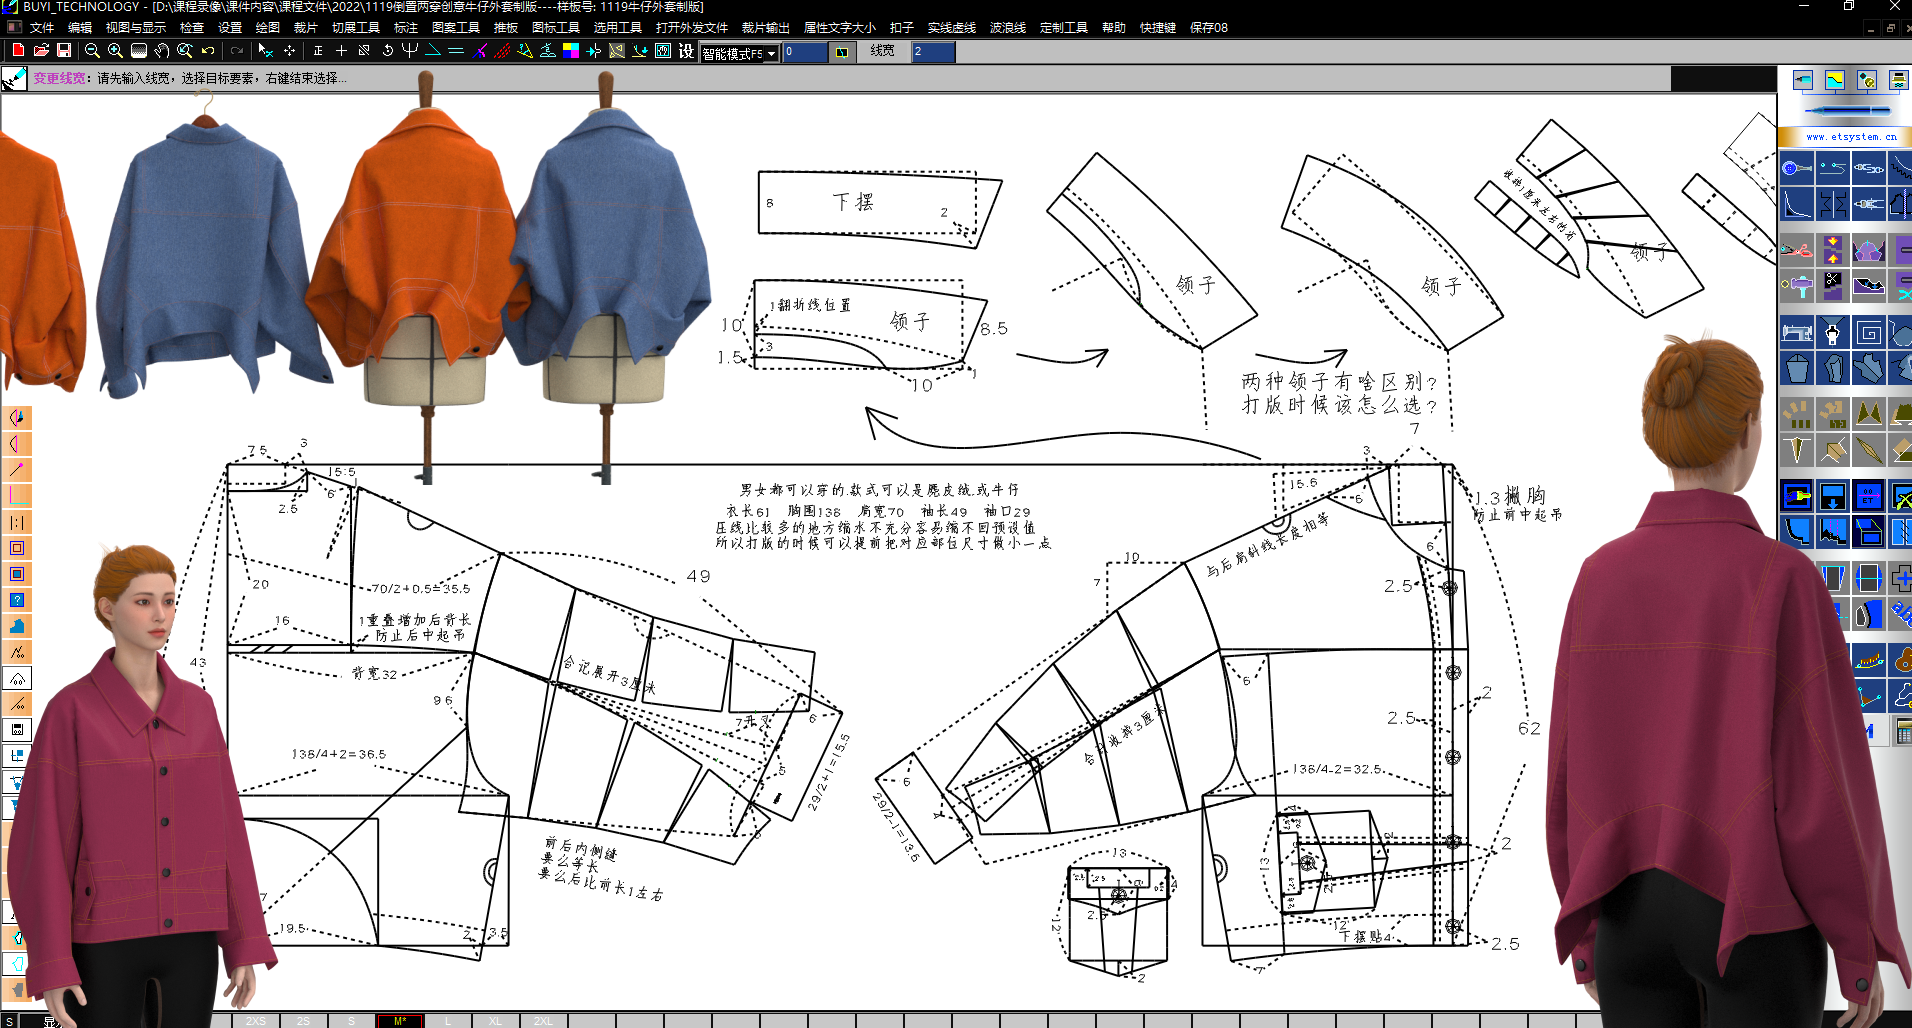Open the 裁片 menu

point(306,28)
